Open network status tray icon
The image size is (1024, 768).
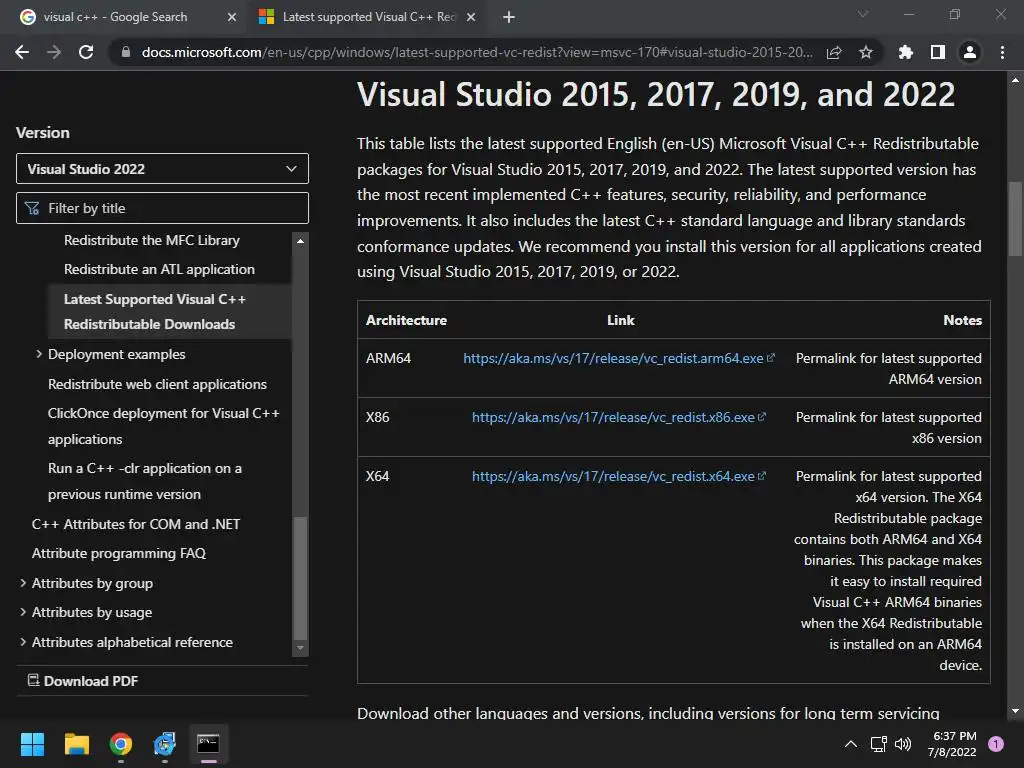[878, 744]
